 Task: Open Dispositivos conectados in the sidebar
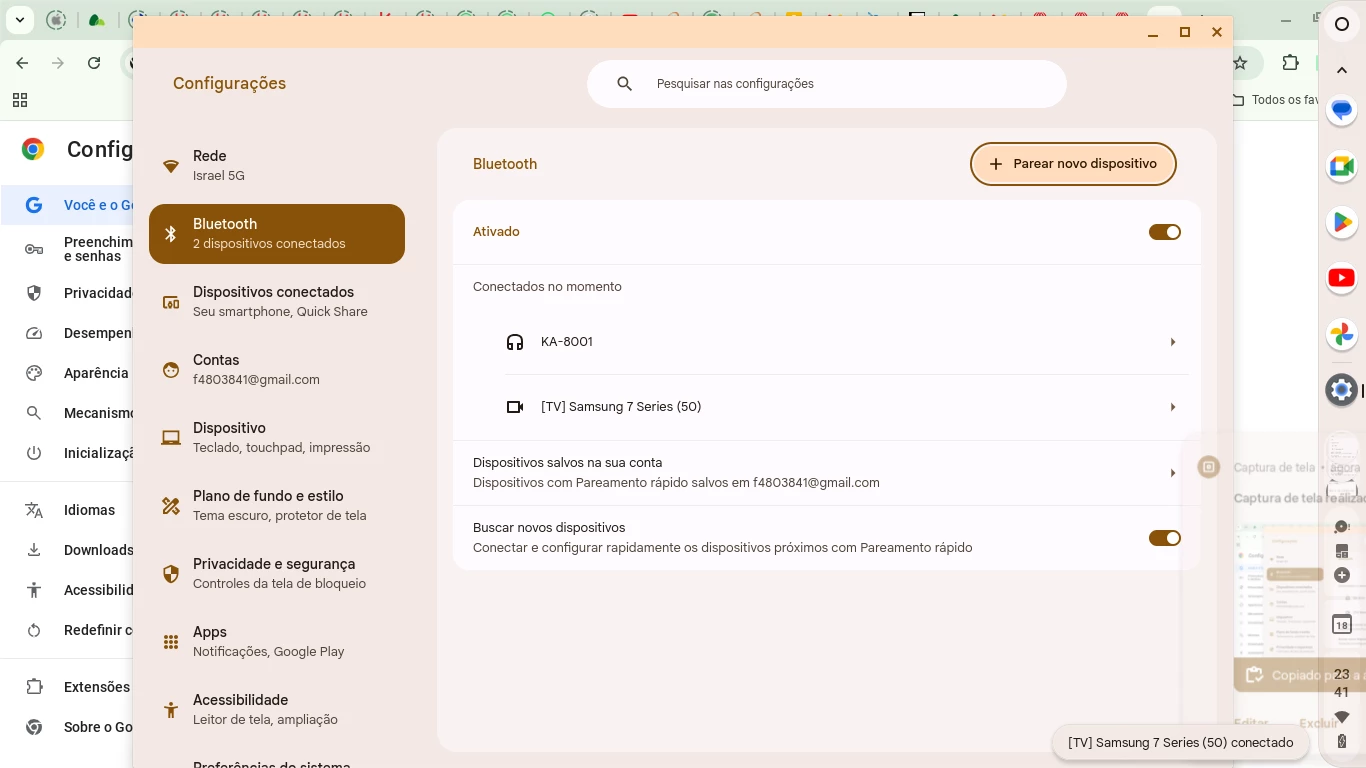point(277,302)
